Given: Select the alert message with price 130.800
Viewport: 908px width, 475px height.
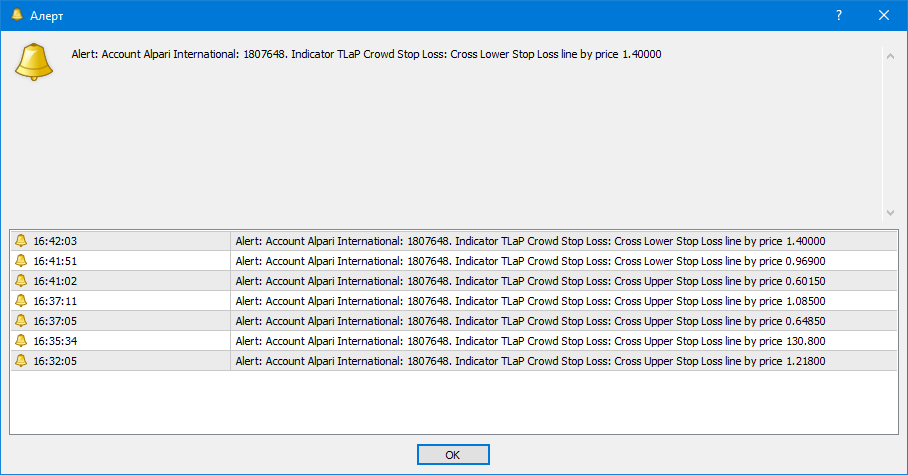Looking at the screenshot, I should (x=530, y=341).
